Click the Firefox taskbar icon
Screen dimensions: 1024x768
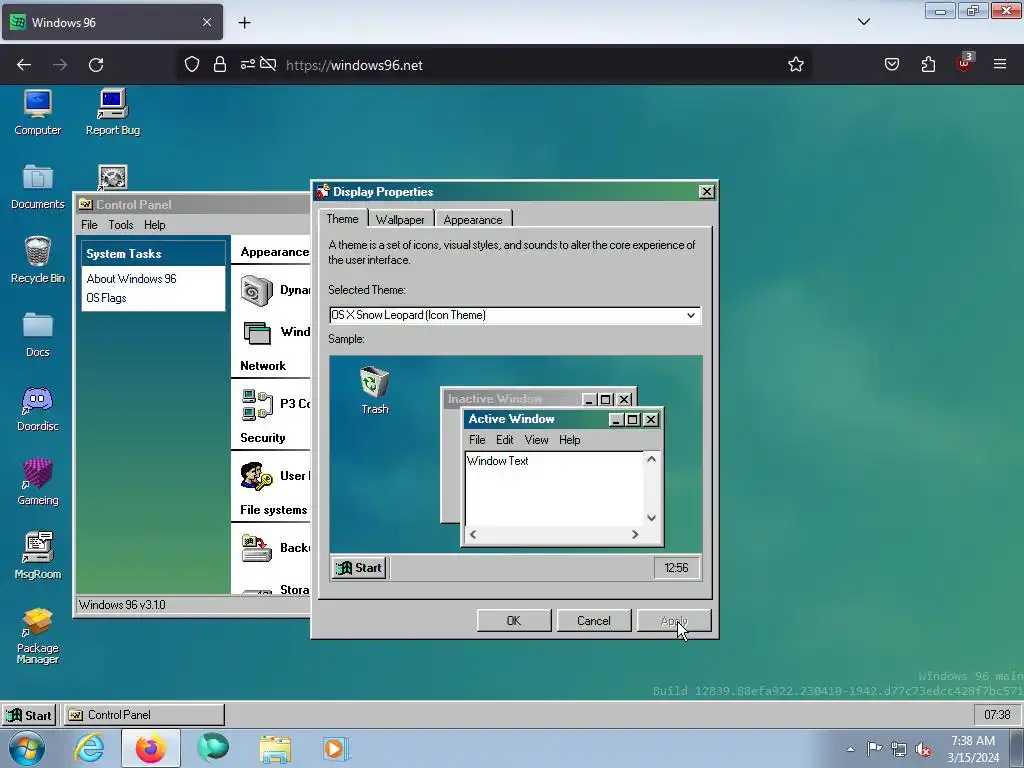[150, 748]
